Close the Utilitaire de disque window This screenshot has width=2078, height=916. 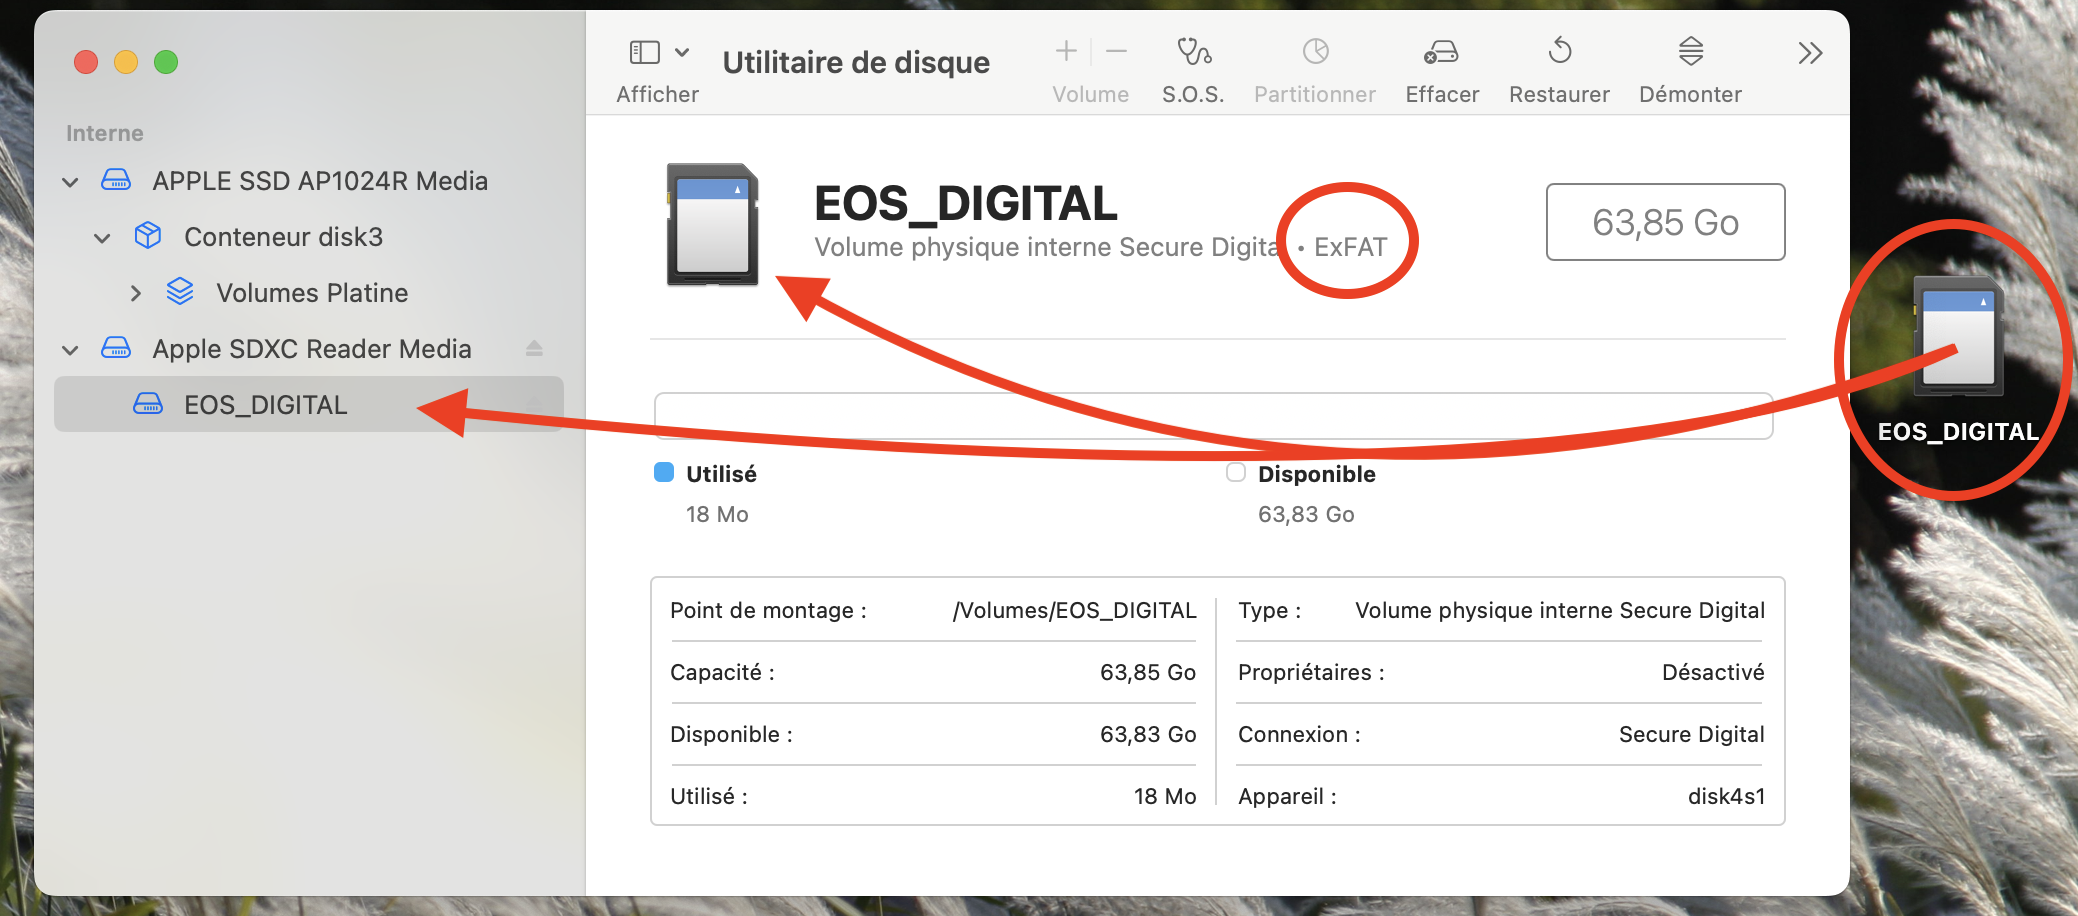tap(86, 62)
